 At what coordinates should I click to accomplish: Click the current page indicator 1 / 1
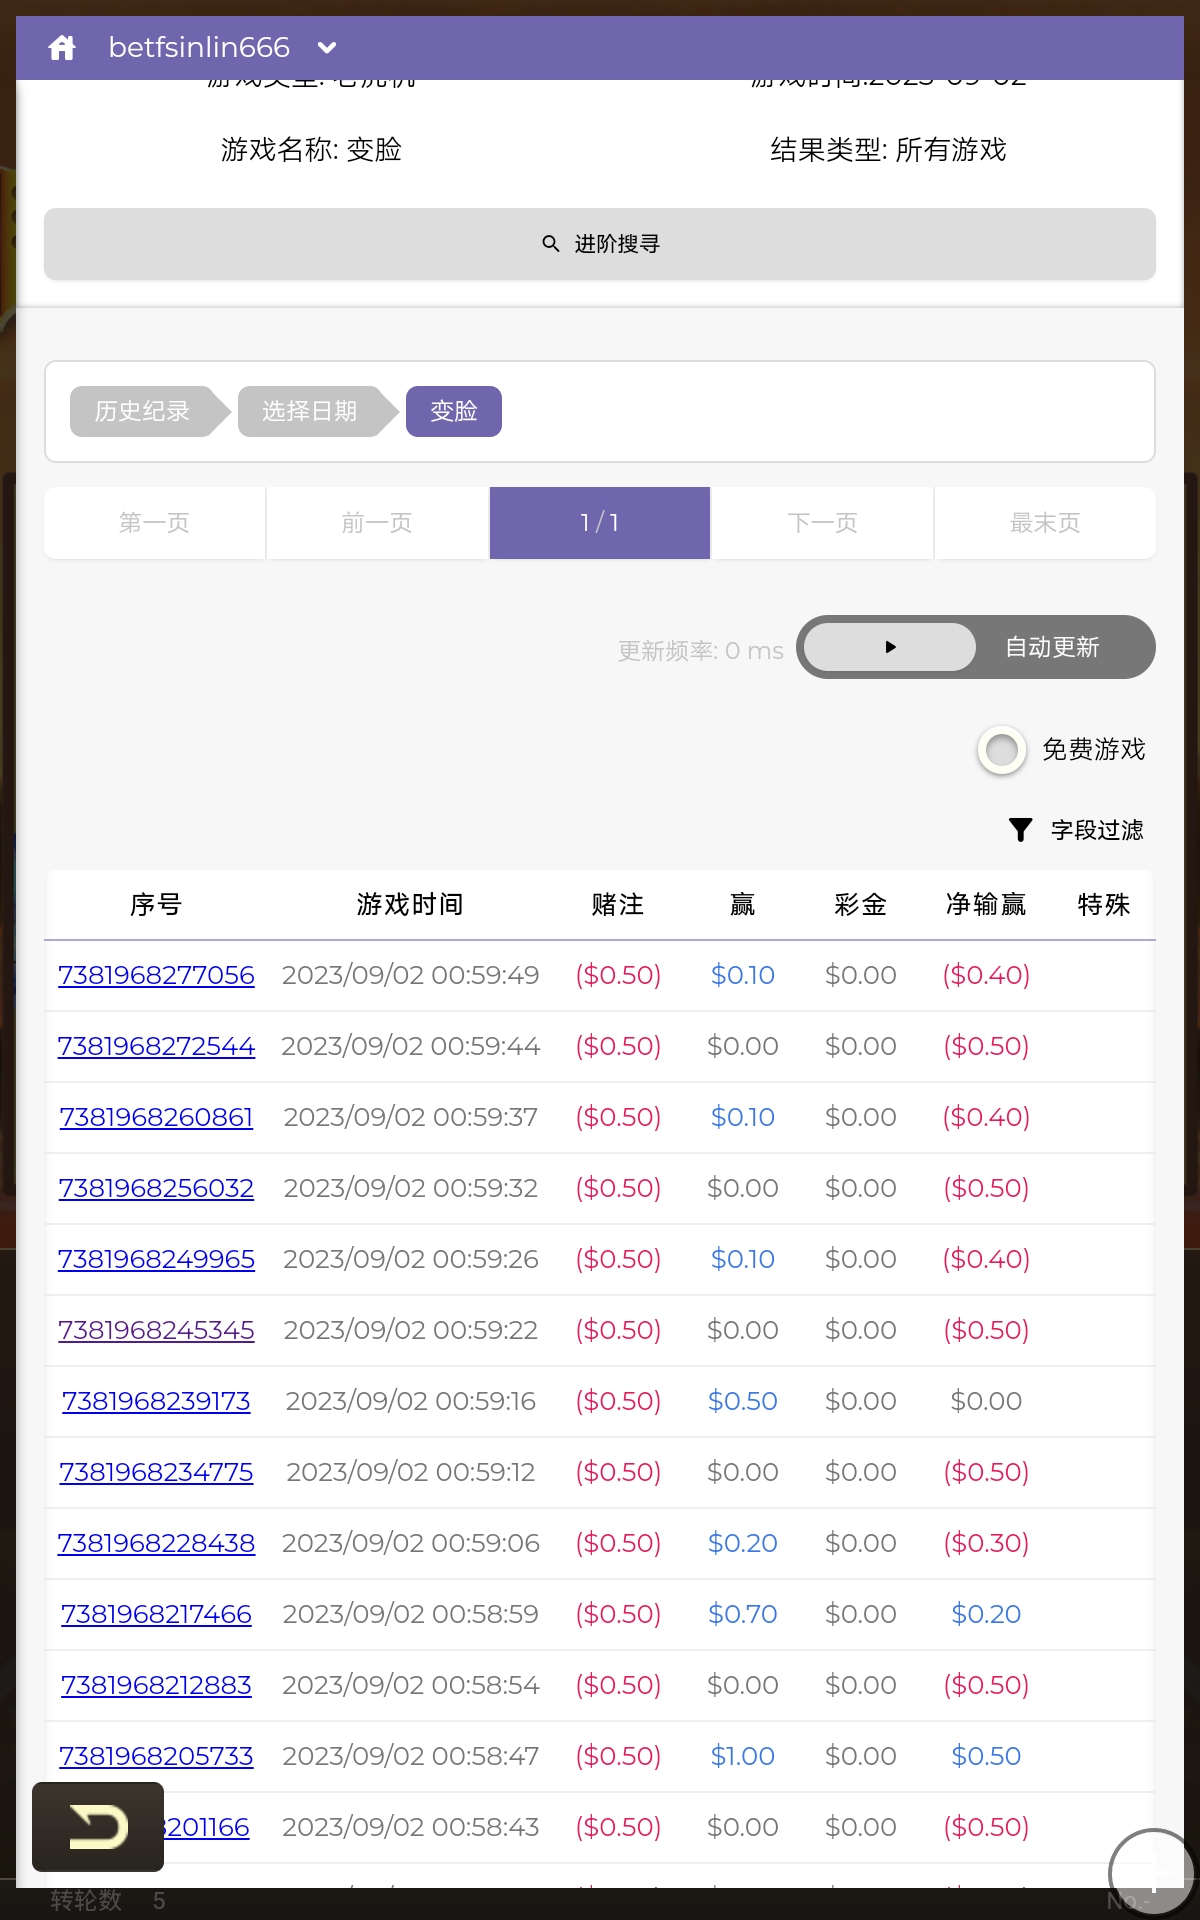point(600,523)
